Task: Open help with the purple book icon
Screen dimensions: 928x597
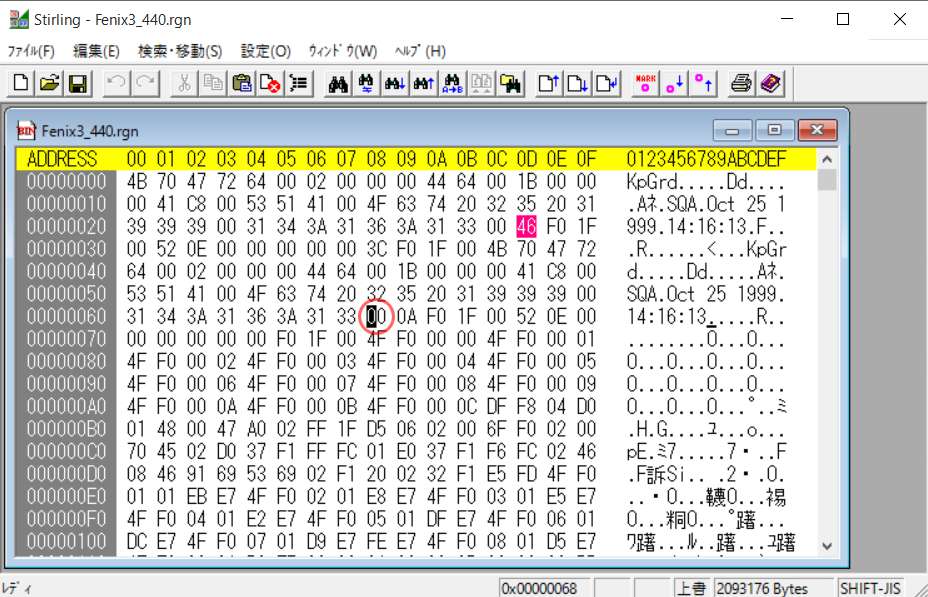Action: click(770, 83)
